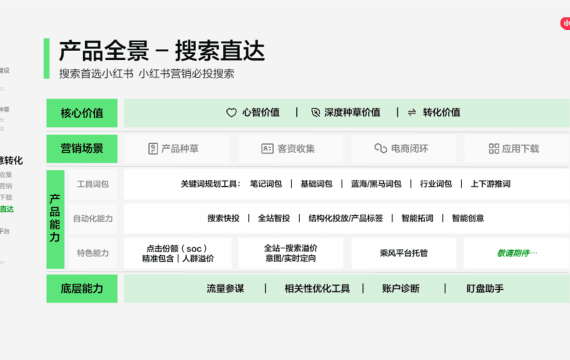Select the vertical 产品能力 label
The width and height of the screenshot is (570, 360).
point(55,219)
